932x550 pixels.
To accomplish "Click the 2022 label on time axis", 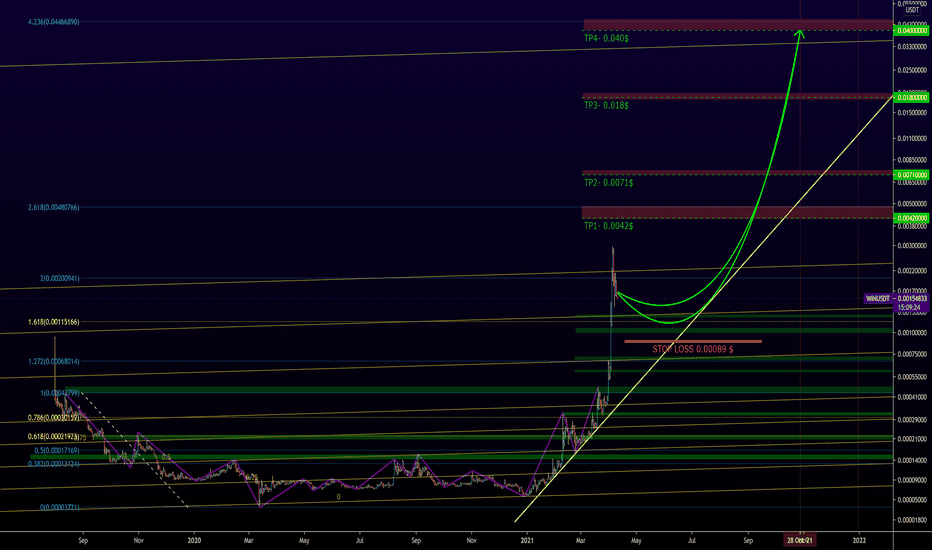I will (859, 540).
